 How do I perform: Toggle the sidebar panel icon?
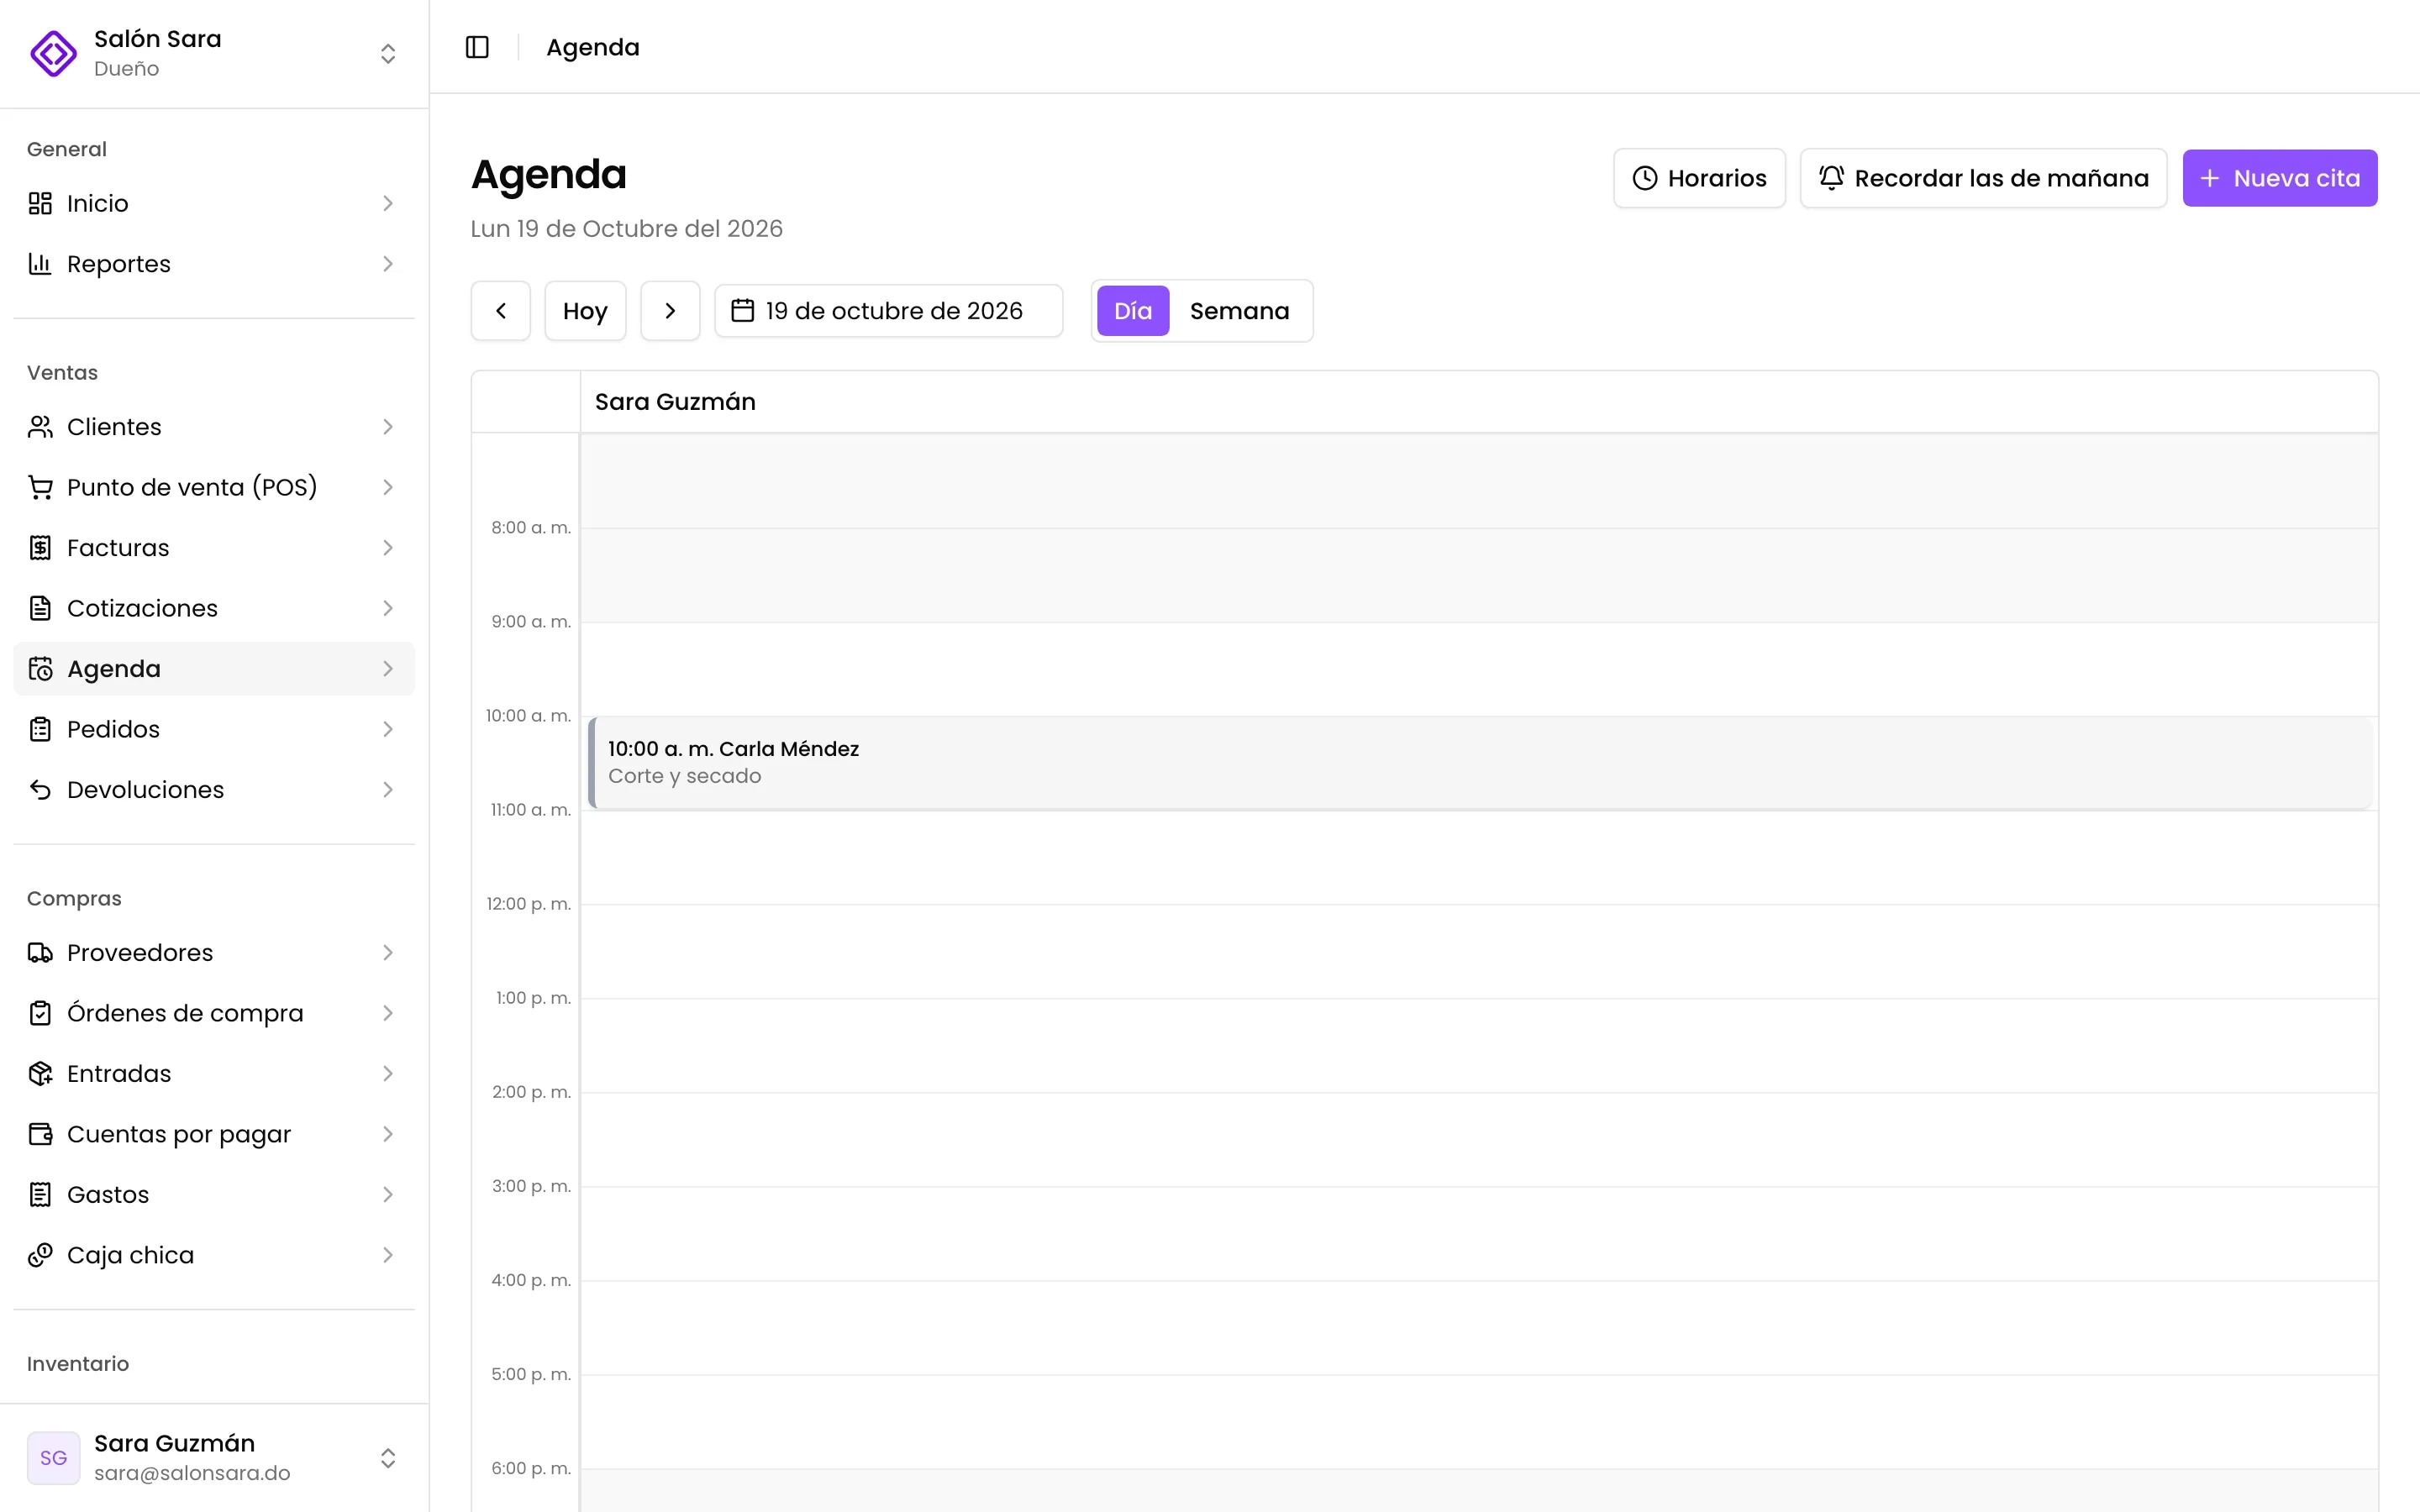coord(477,47)
